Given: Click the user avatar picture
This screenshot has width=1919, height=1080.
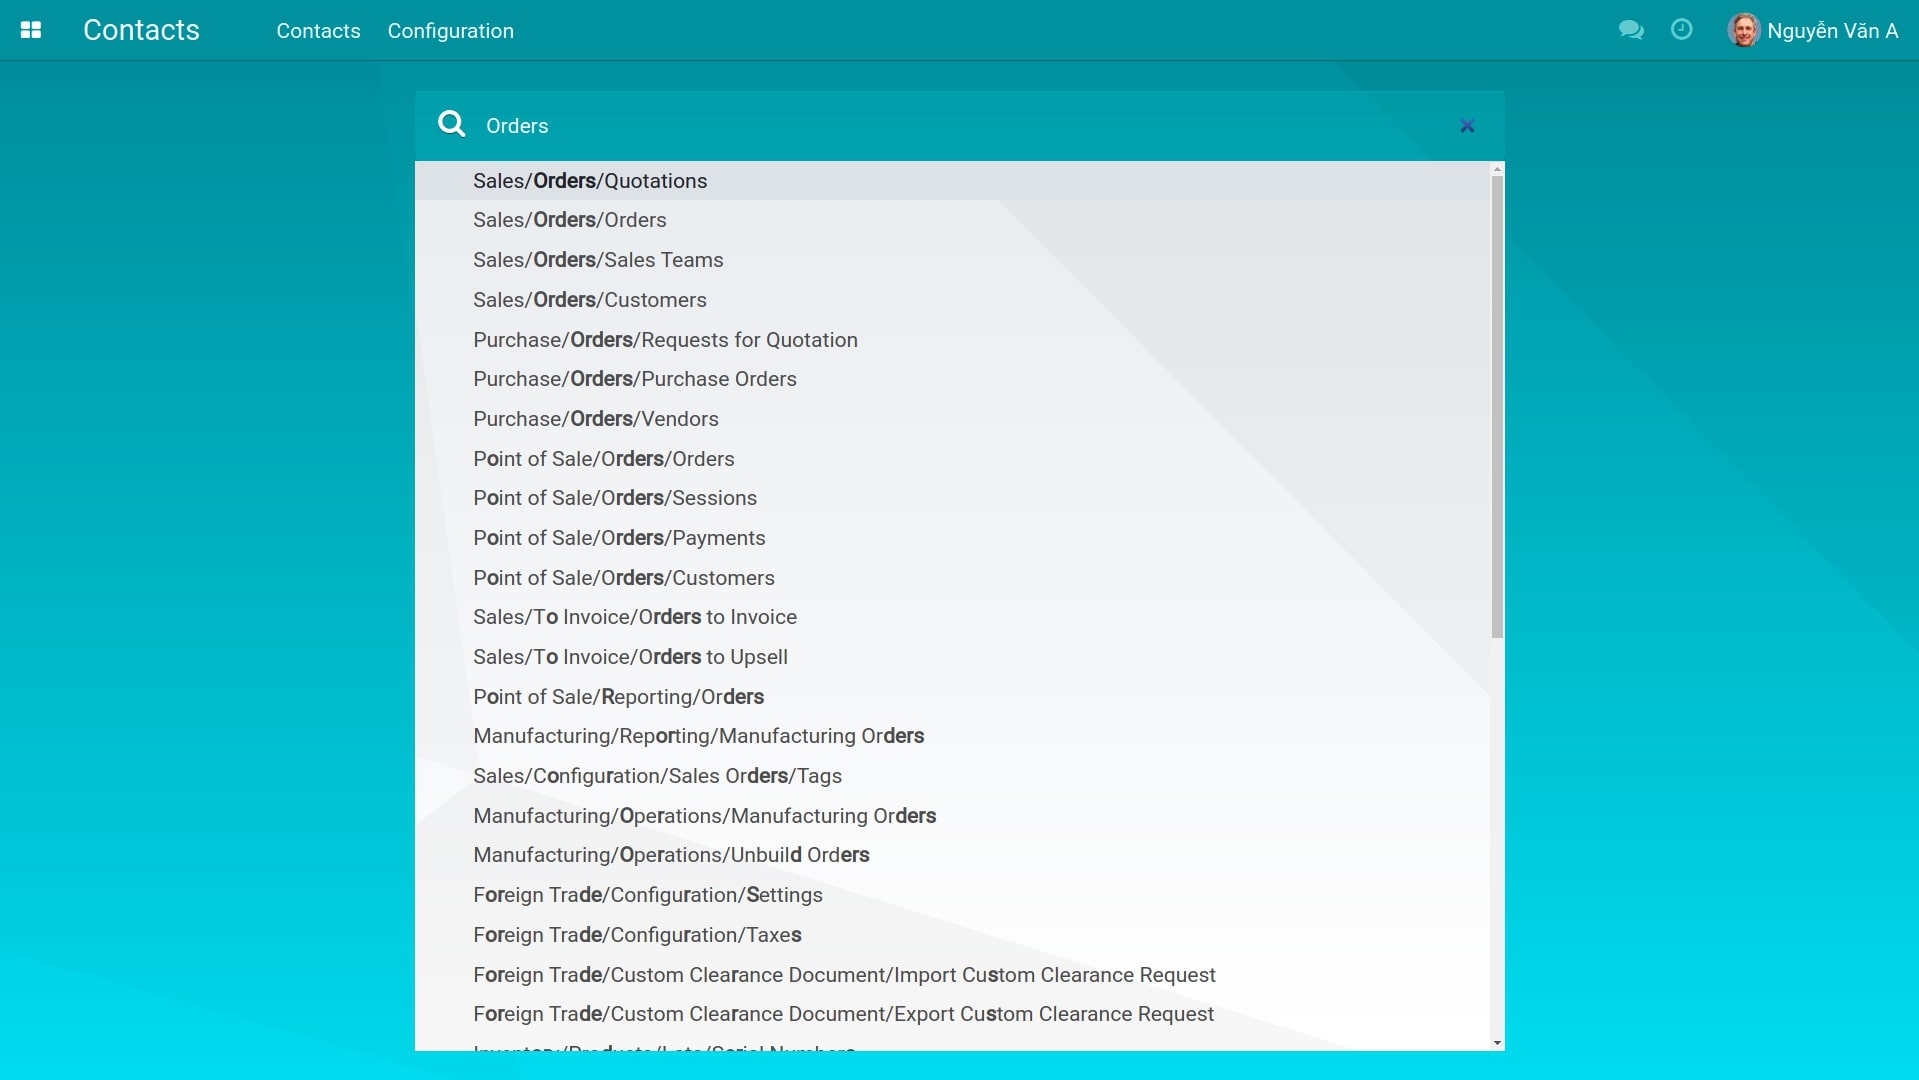Looking at the screenshot, I should click(1744, 29).
